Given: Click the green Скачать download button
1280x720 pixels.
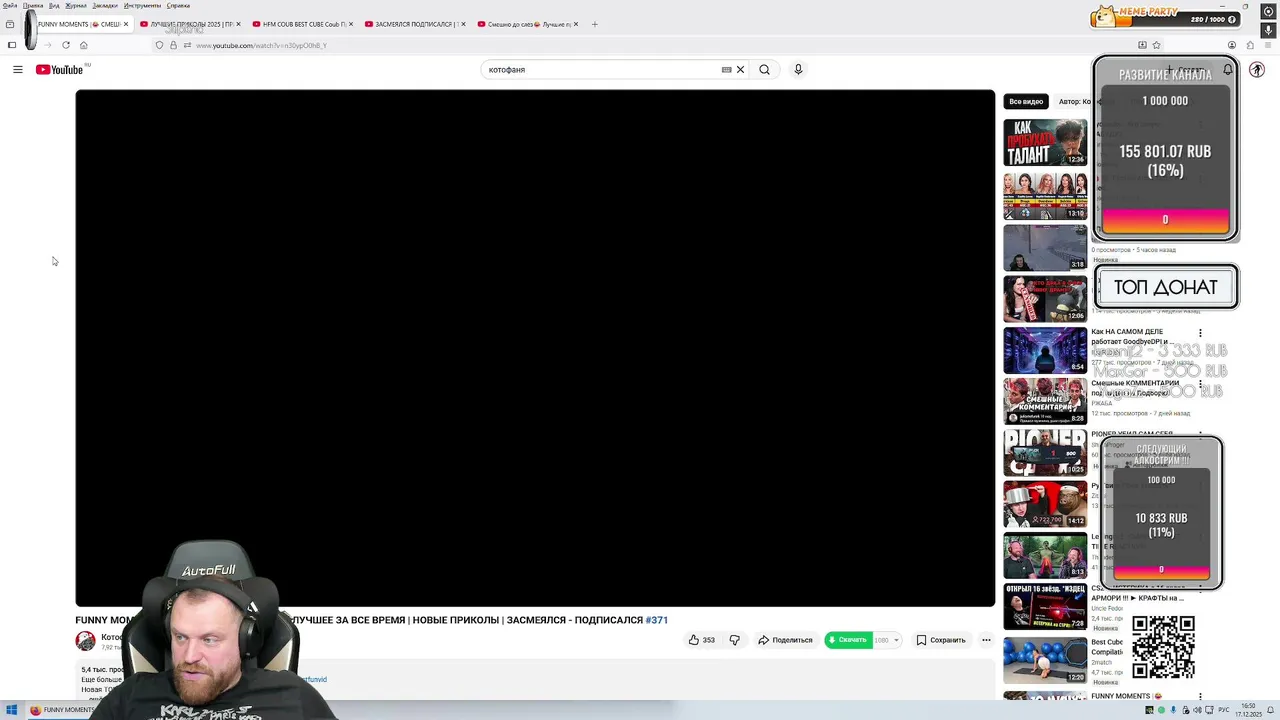Looking at the screenshot, I should (848, 640).
